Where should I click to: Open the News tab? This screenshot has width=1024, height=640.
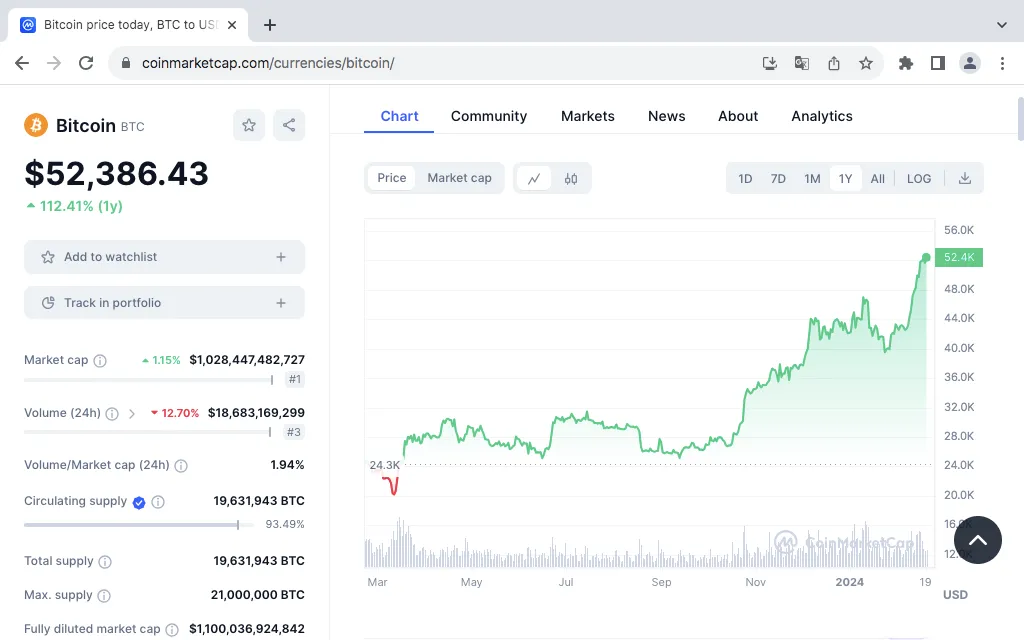point(666,116)
